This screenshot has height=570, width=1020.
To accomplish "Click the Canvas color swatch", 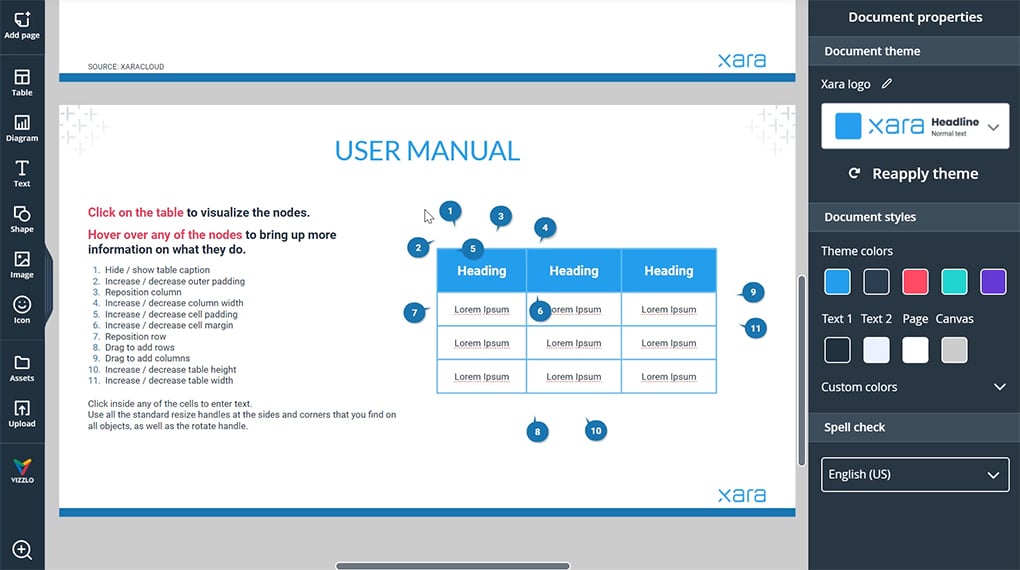I will pos(954,350).
